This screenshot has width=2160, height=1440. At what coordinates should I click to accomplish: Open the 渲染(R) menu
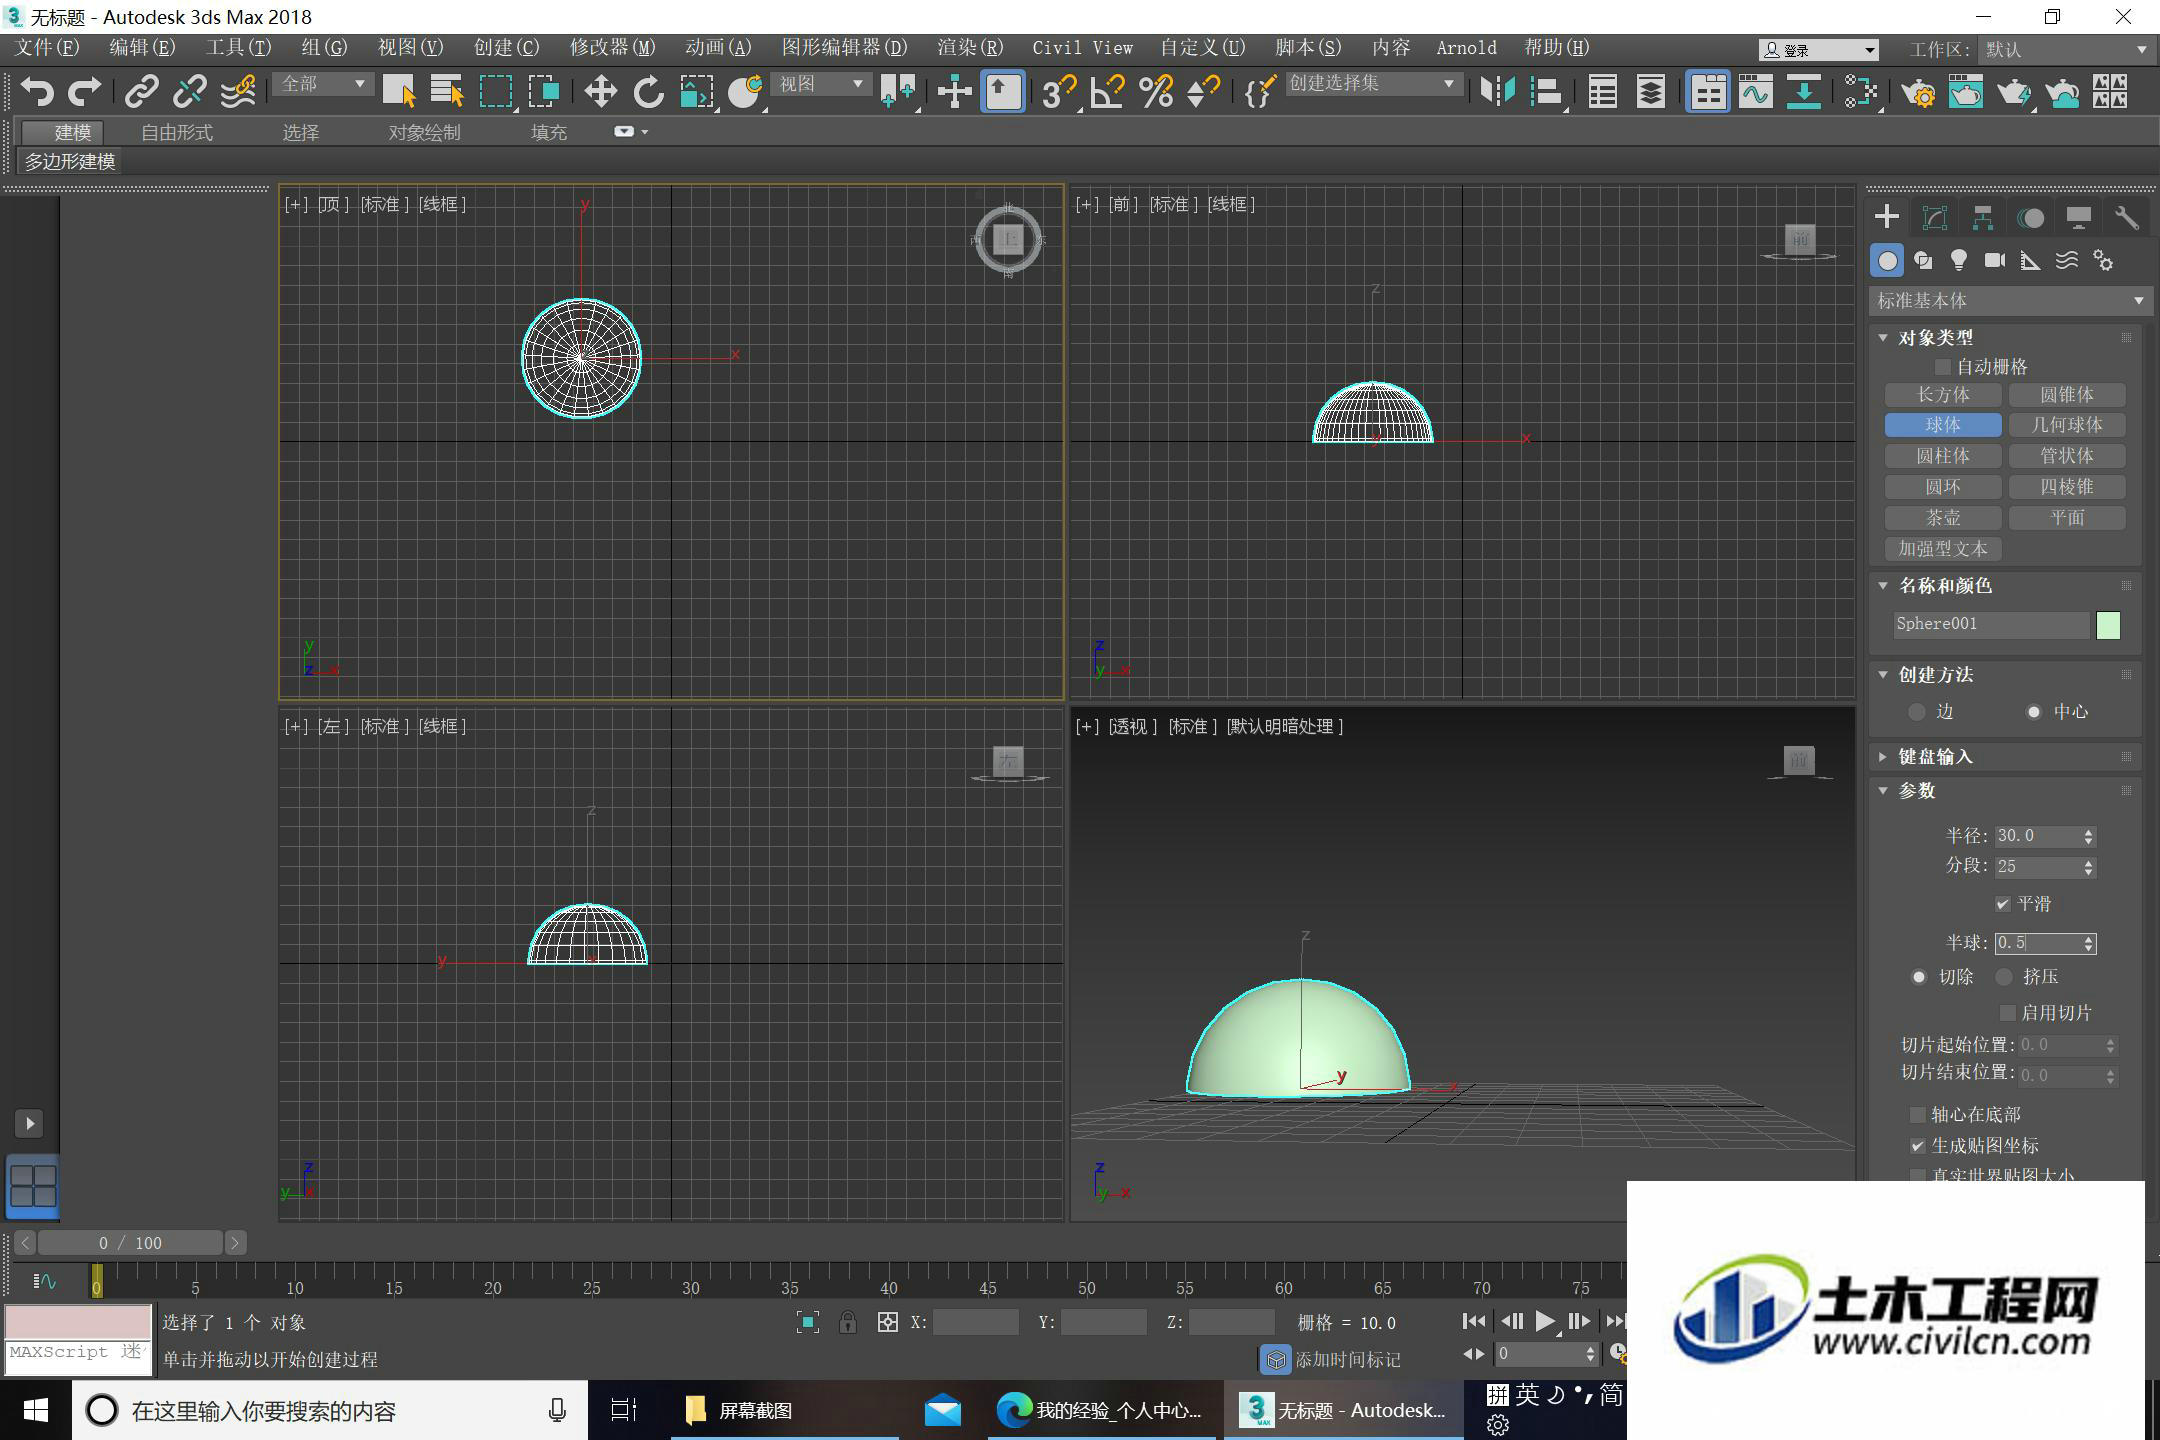click(970, 47)
